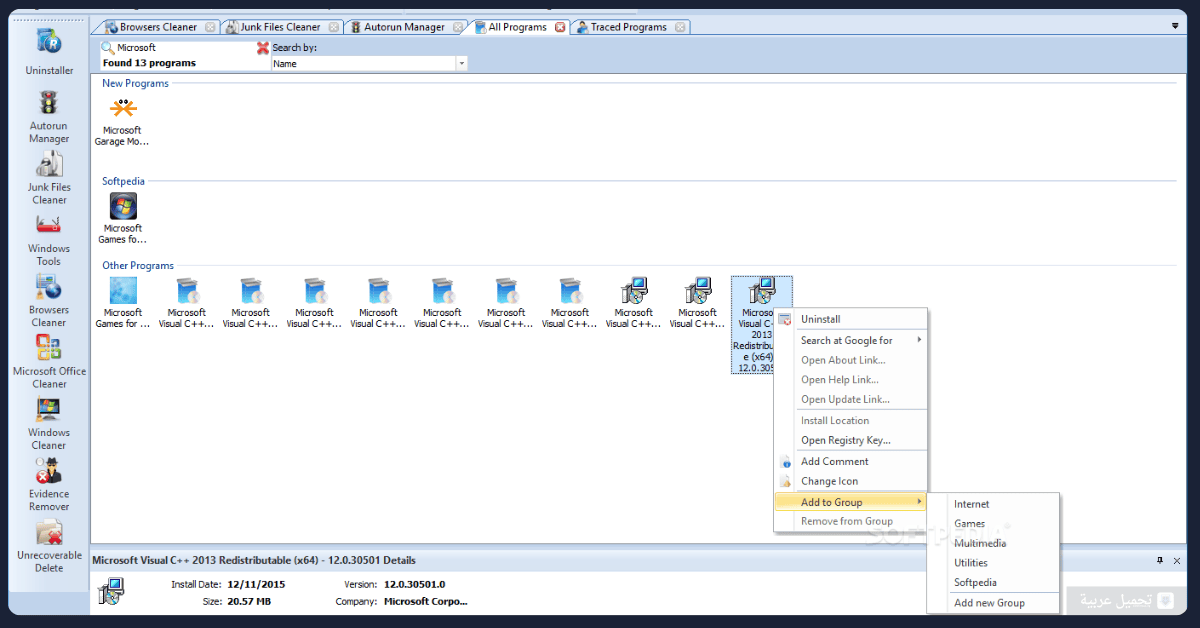Image resolution: width=1200 pixels, height=628 pixels.
Task: Pin the Details panel
Action: click(x=1160, y=560)
